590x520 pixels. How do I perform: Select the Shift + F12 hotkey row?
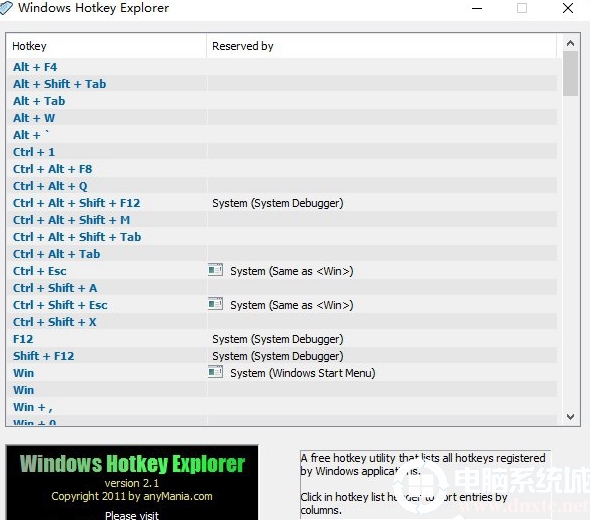(281, 356)
